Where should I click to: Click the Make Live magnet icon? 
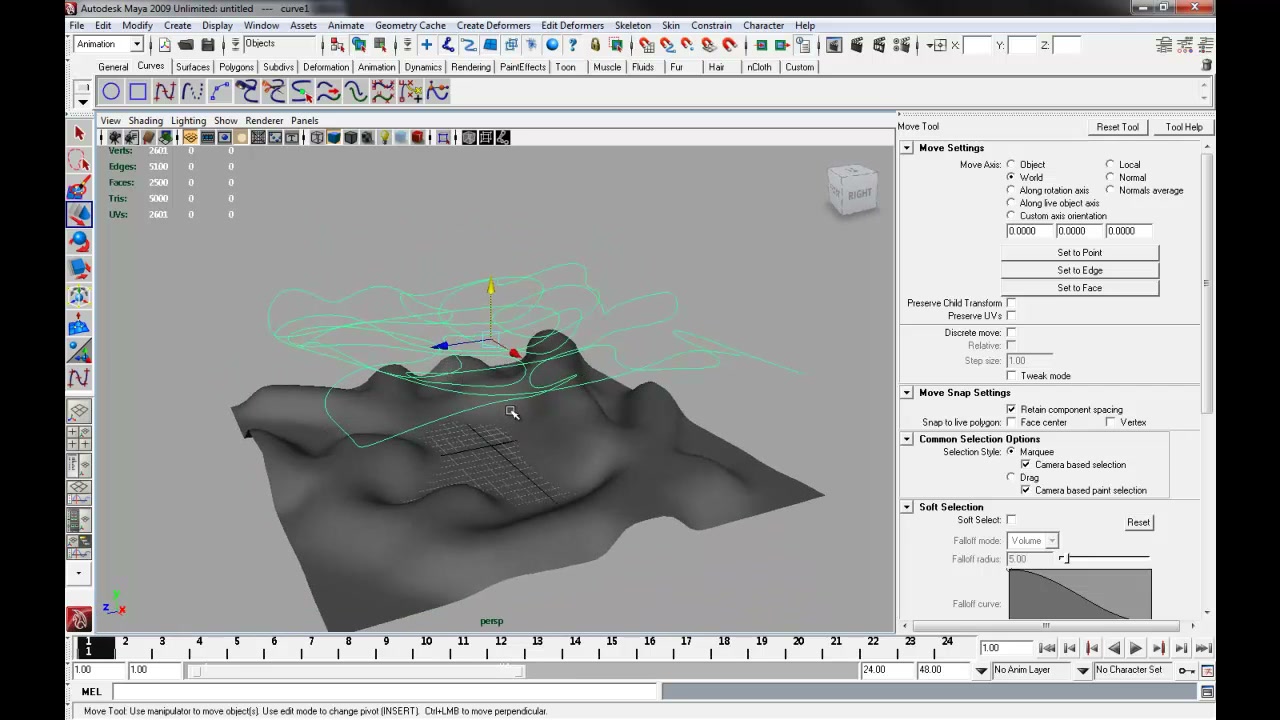click(731, 45)
